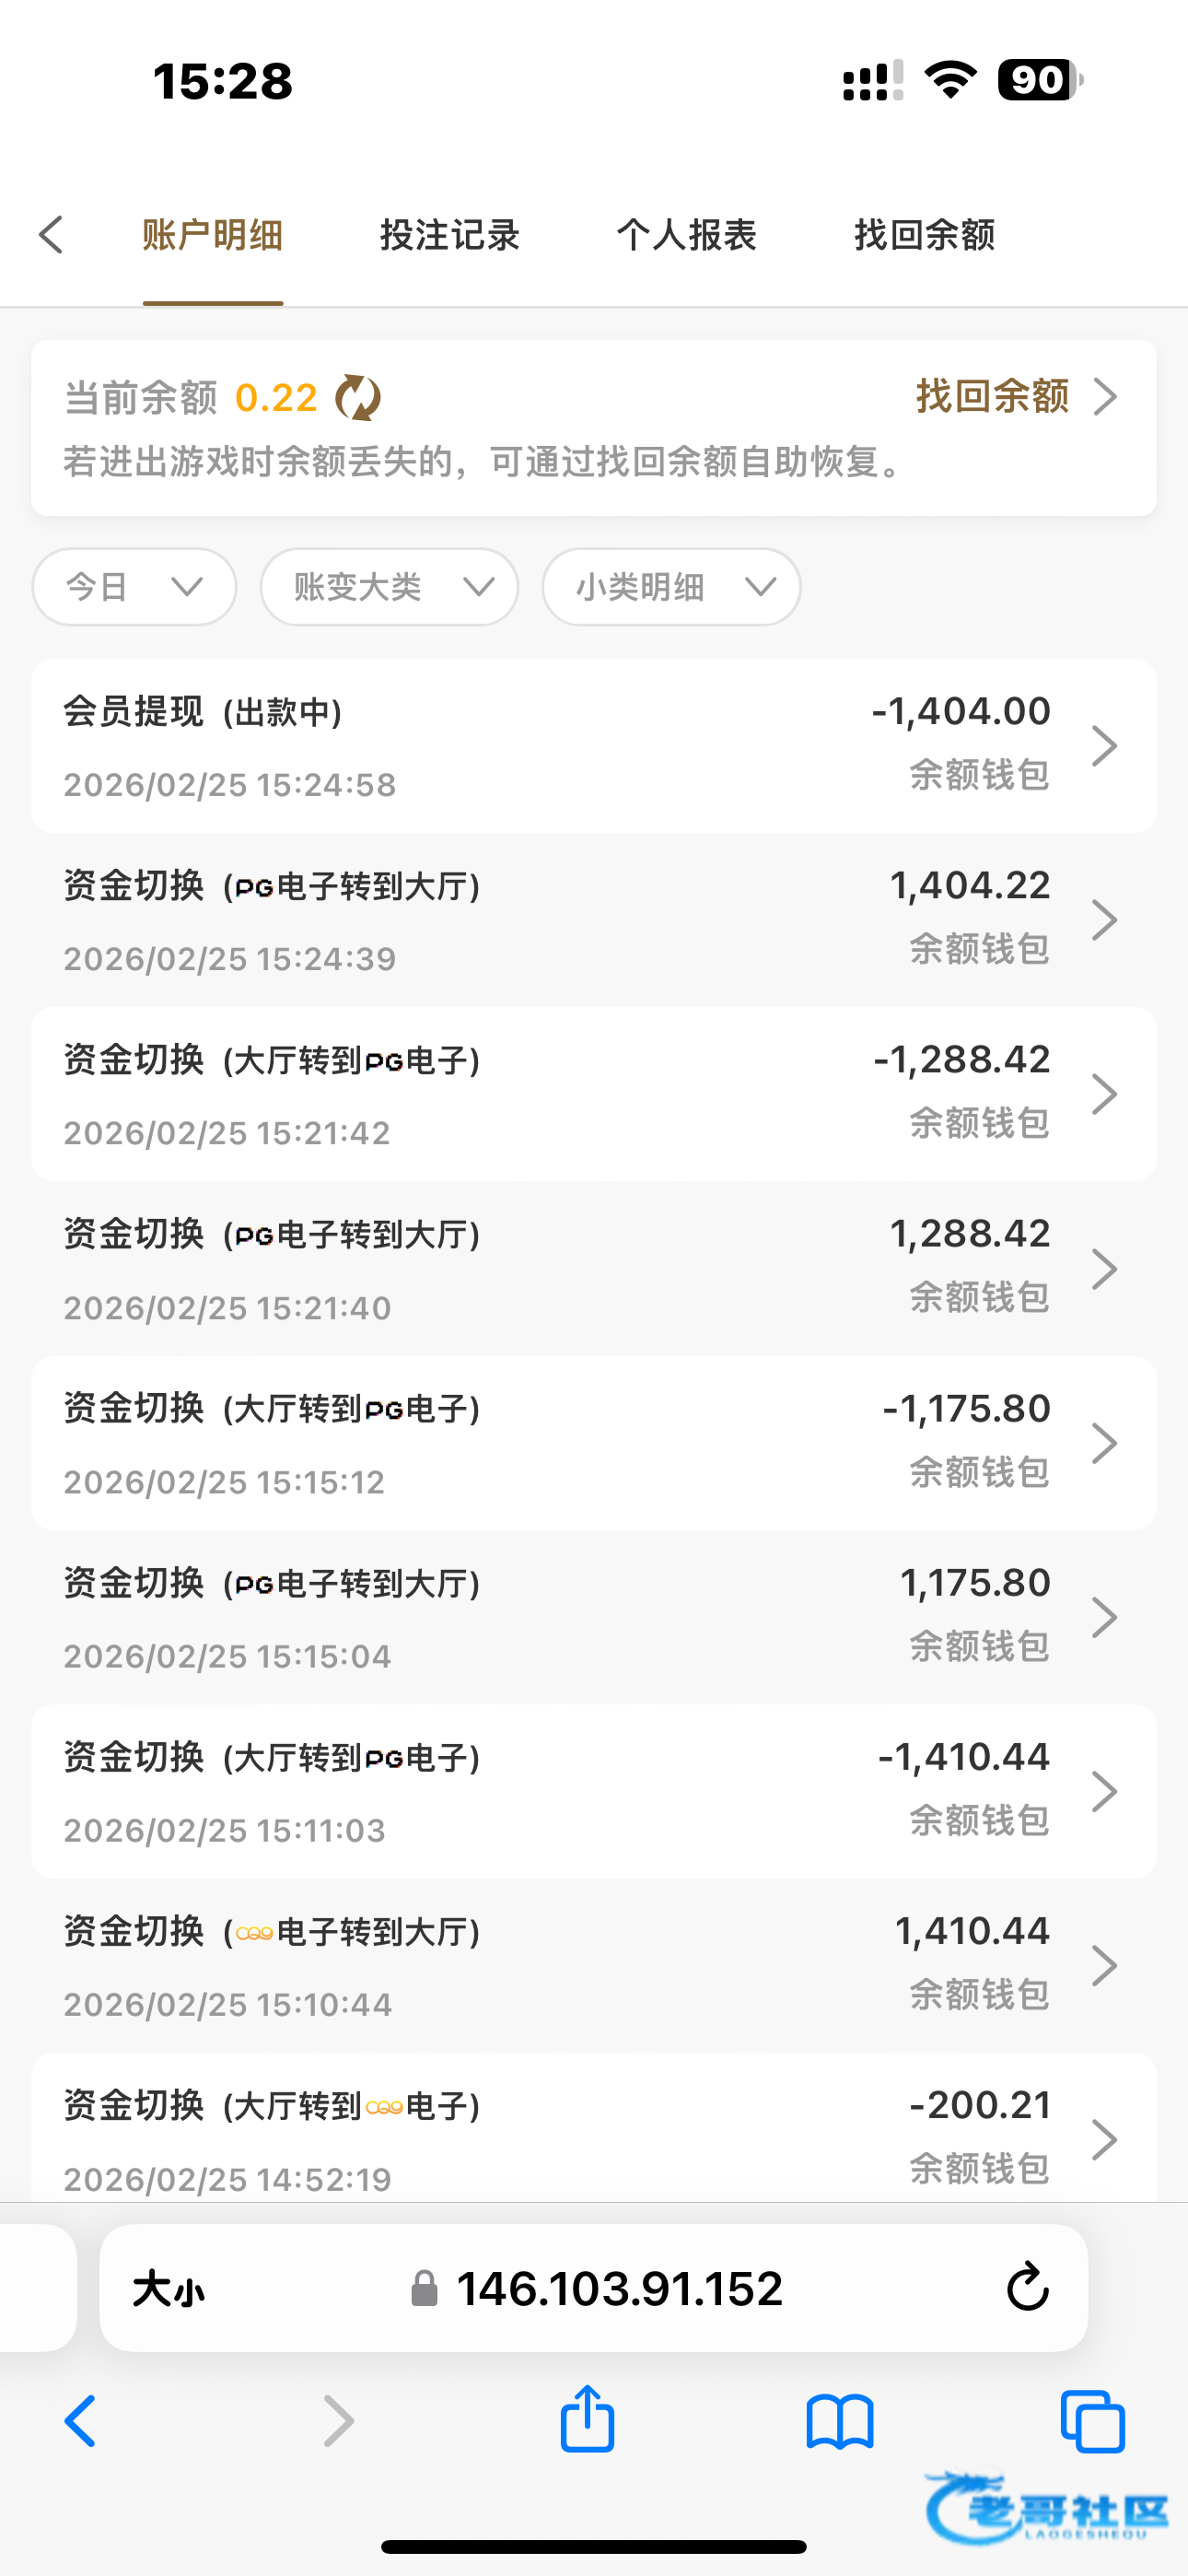Switch to the 投注记录 tab
The width and height of the screenshot is (1188, 2576).
point(450,236)
